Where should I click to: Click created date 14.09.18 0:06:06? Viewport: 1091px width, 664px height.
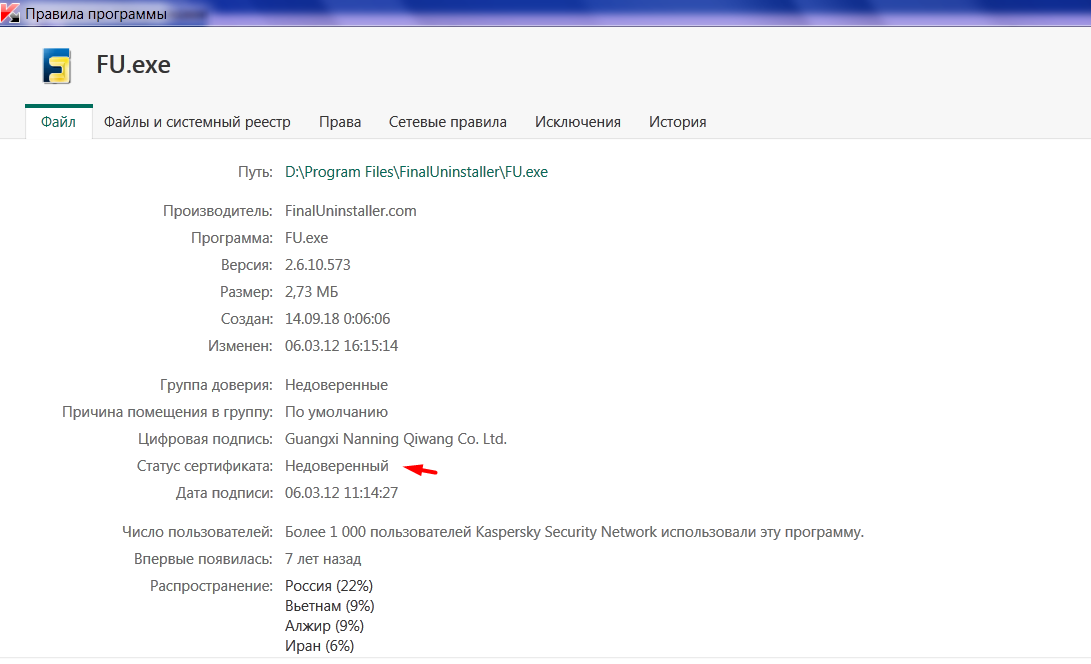point(337,319)
